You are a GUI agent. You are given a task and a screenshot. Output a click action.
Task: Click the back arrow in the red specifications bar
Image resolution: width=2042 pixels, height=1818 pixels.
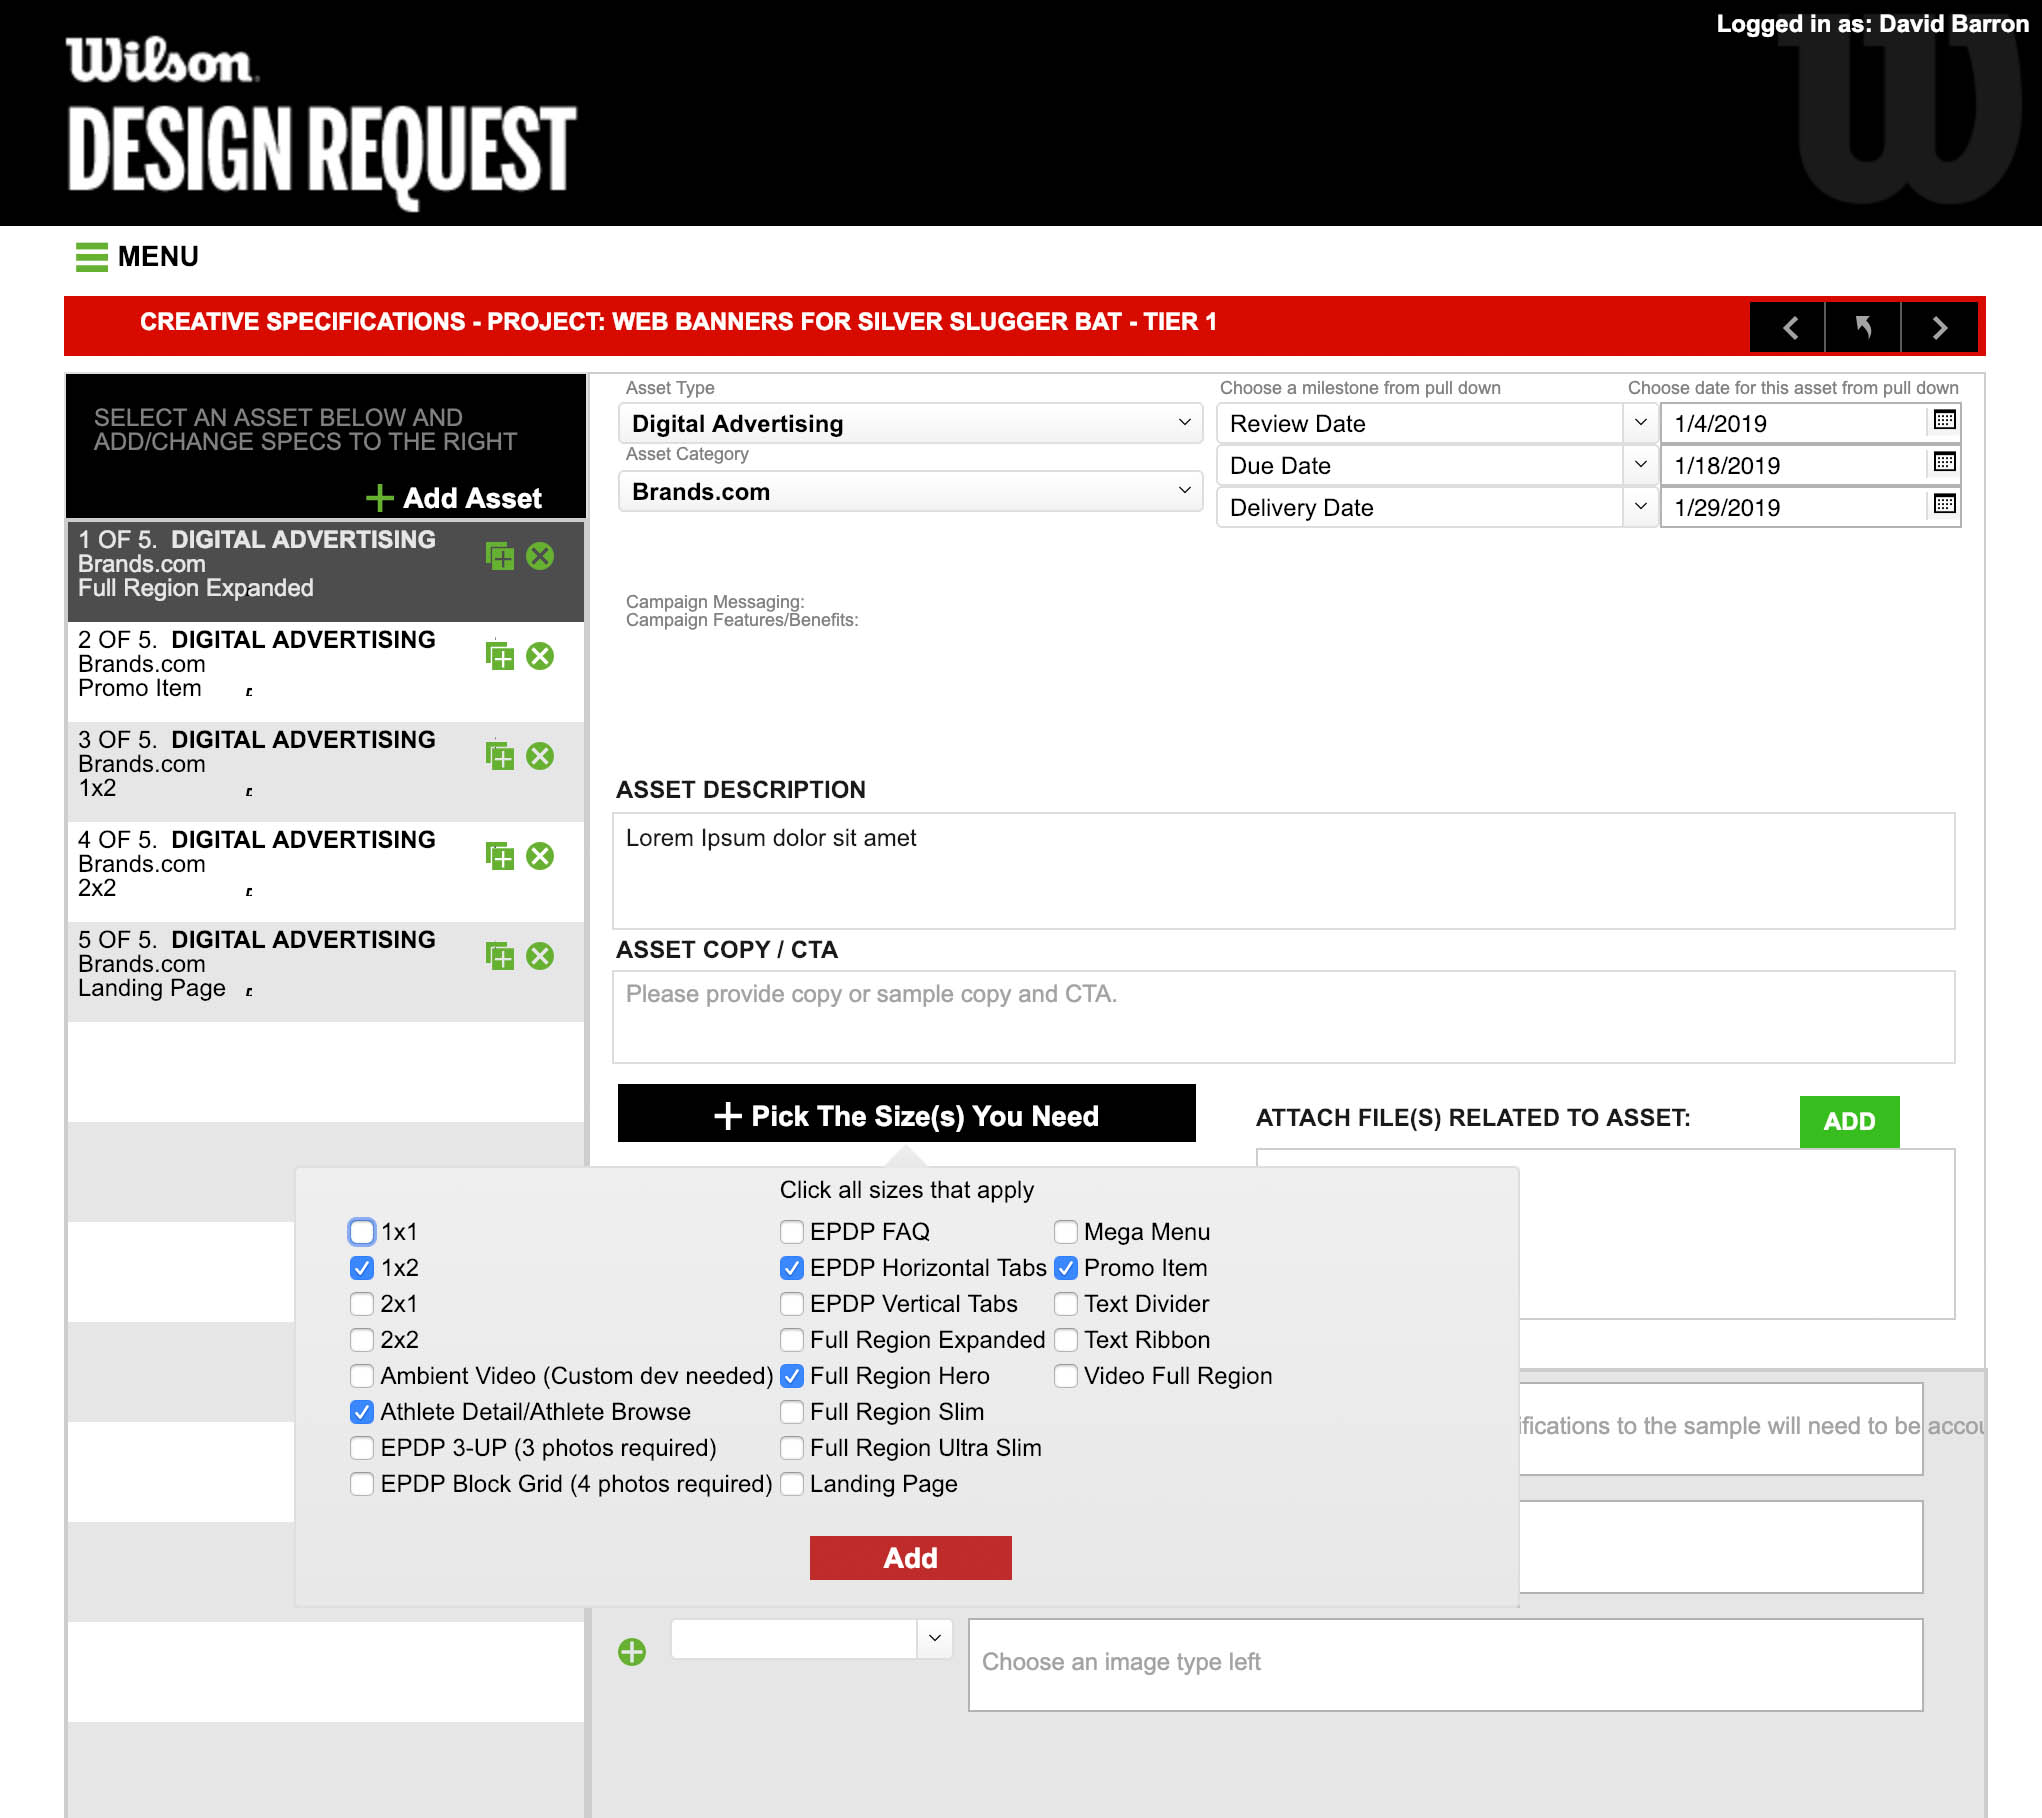[x=1789, y=327]
